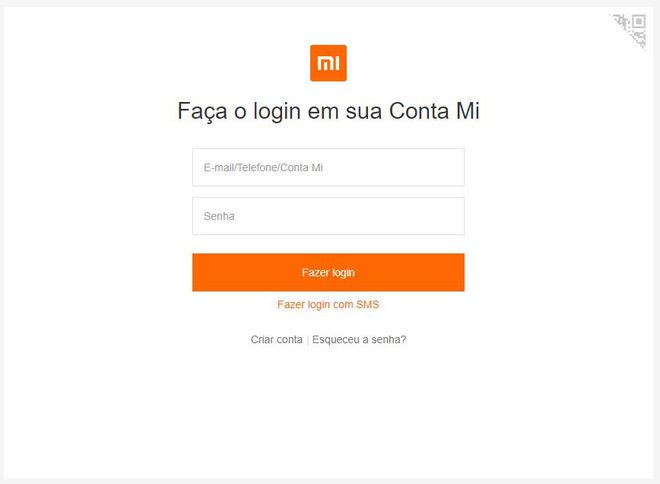Click the Mi logo above the heading
The width and height of the screenshot is (660, 484).
click(x=328, y=63)
